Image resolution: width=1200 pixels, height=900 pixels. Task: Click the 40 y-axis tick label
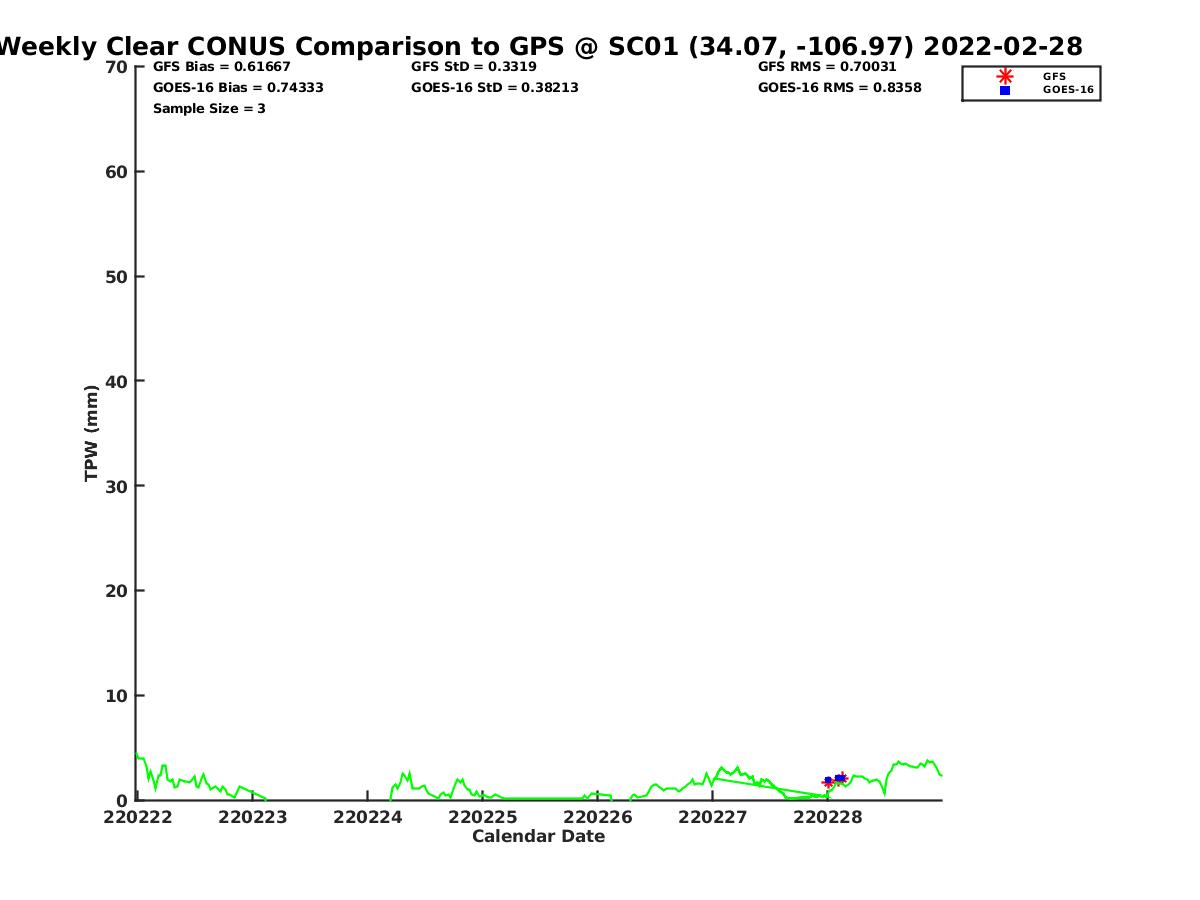(116, 381)
